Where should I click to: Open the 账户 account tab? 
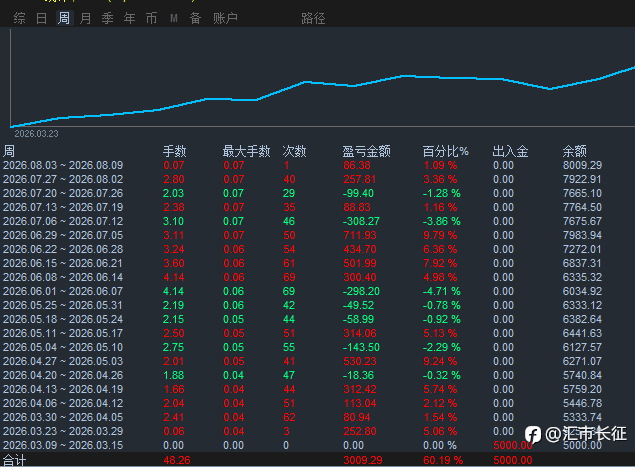225,18
